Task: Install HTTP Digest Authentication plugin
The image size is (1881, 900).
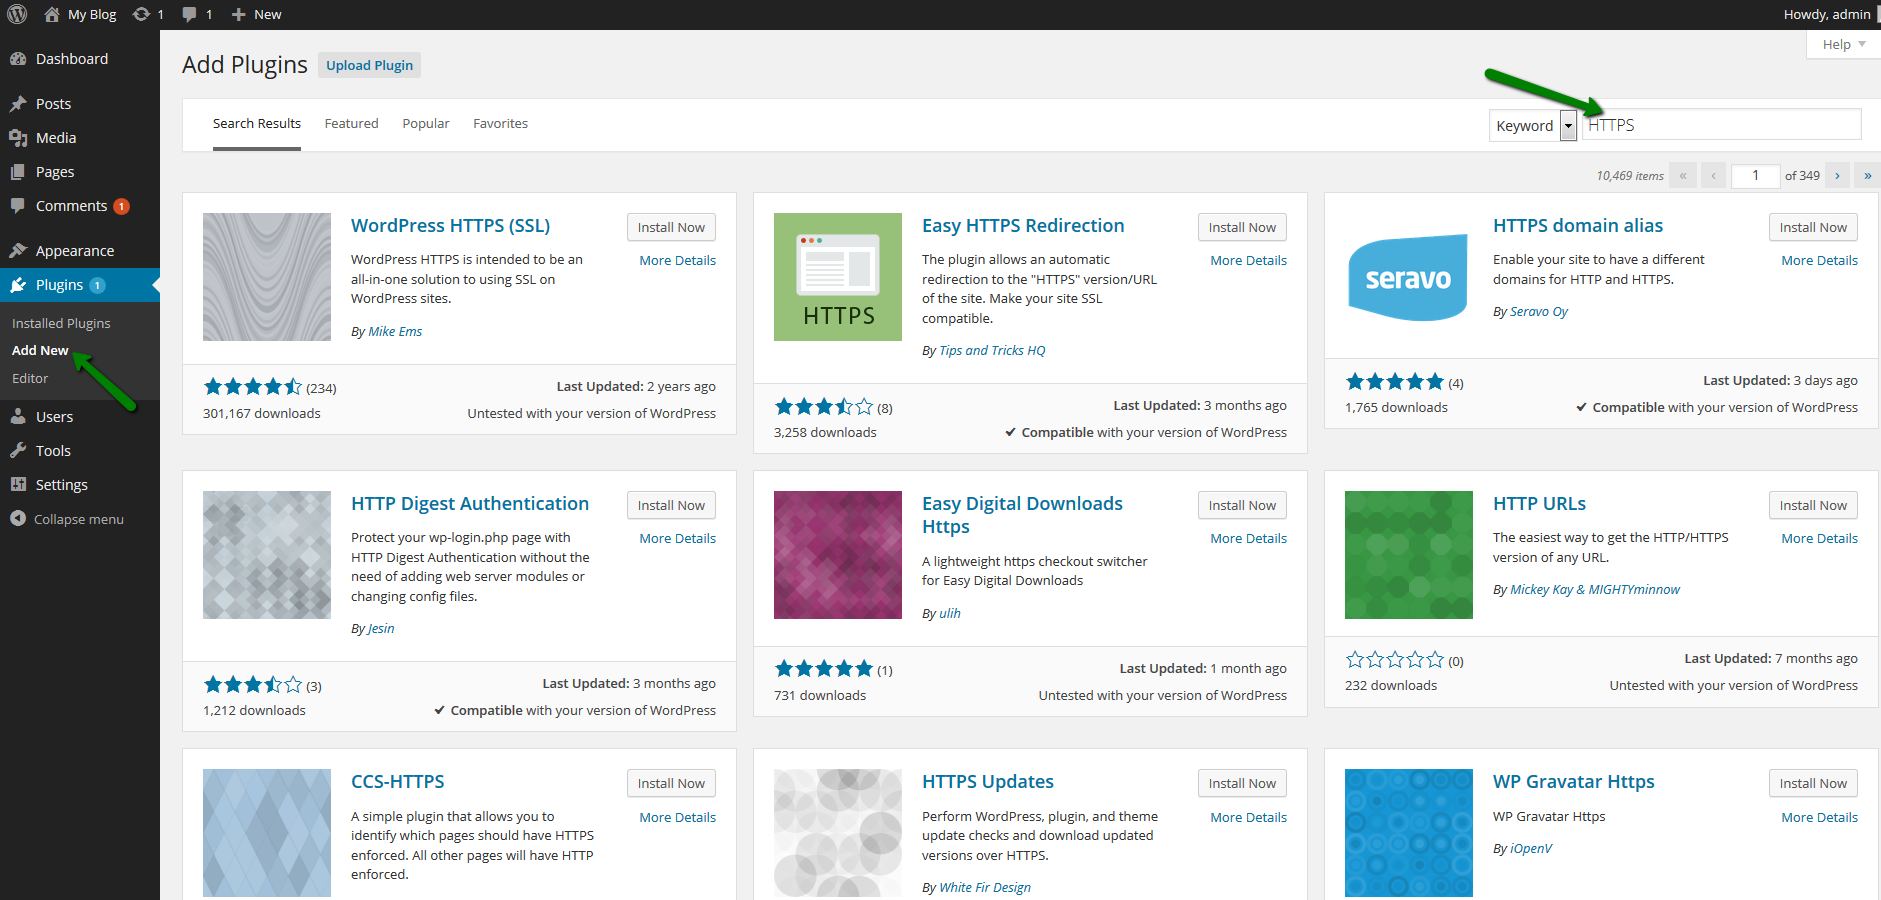Action: pos(671,505)
